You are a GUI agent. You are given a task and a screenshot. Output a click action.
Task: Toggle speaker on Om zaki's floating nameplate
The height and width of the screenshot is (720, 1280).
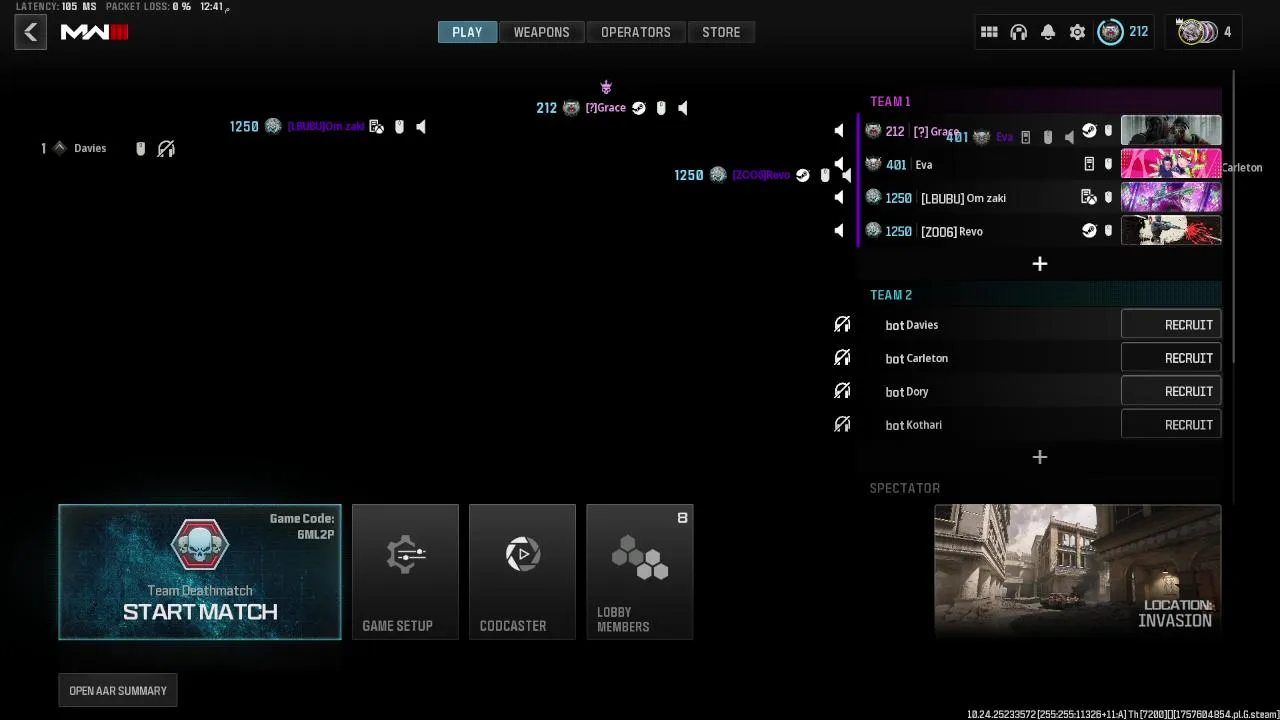pos(421,127)
